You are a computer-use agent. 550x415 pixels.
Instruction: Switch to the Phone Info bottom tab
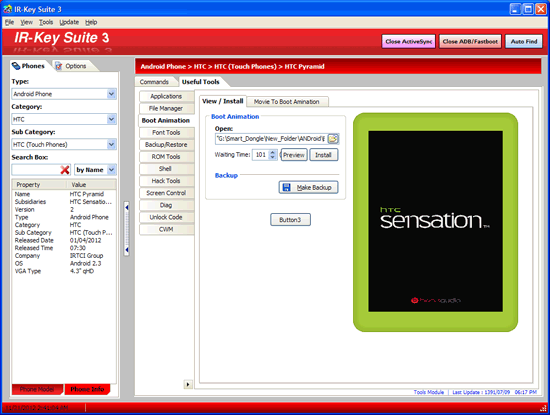pos(87,389)
